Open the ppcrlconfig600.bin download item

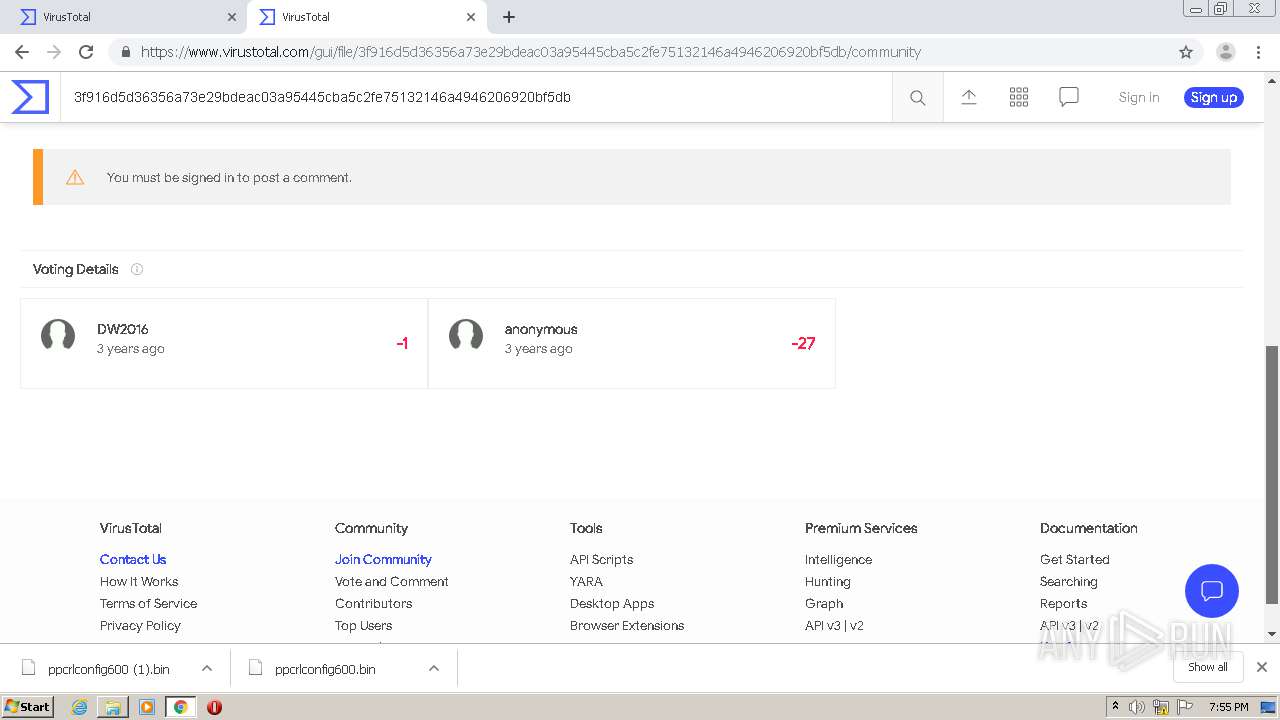point(325,668)
